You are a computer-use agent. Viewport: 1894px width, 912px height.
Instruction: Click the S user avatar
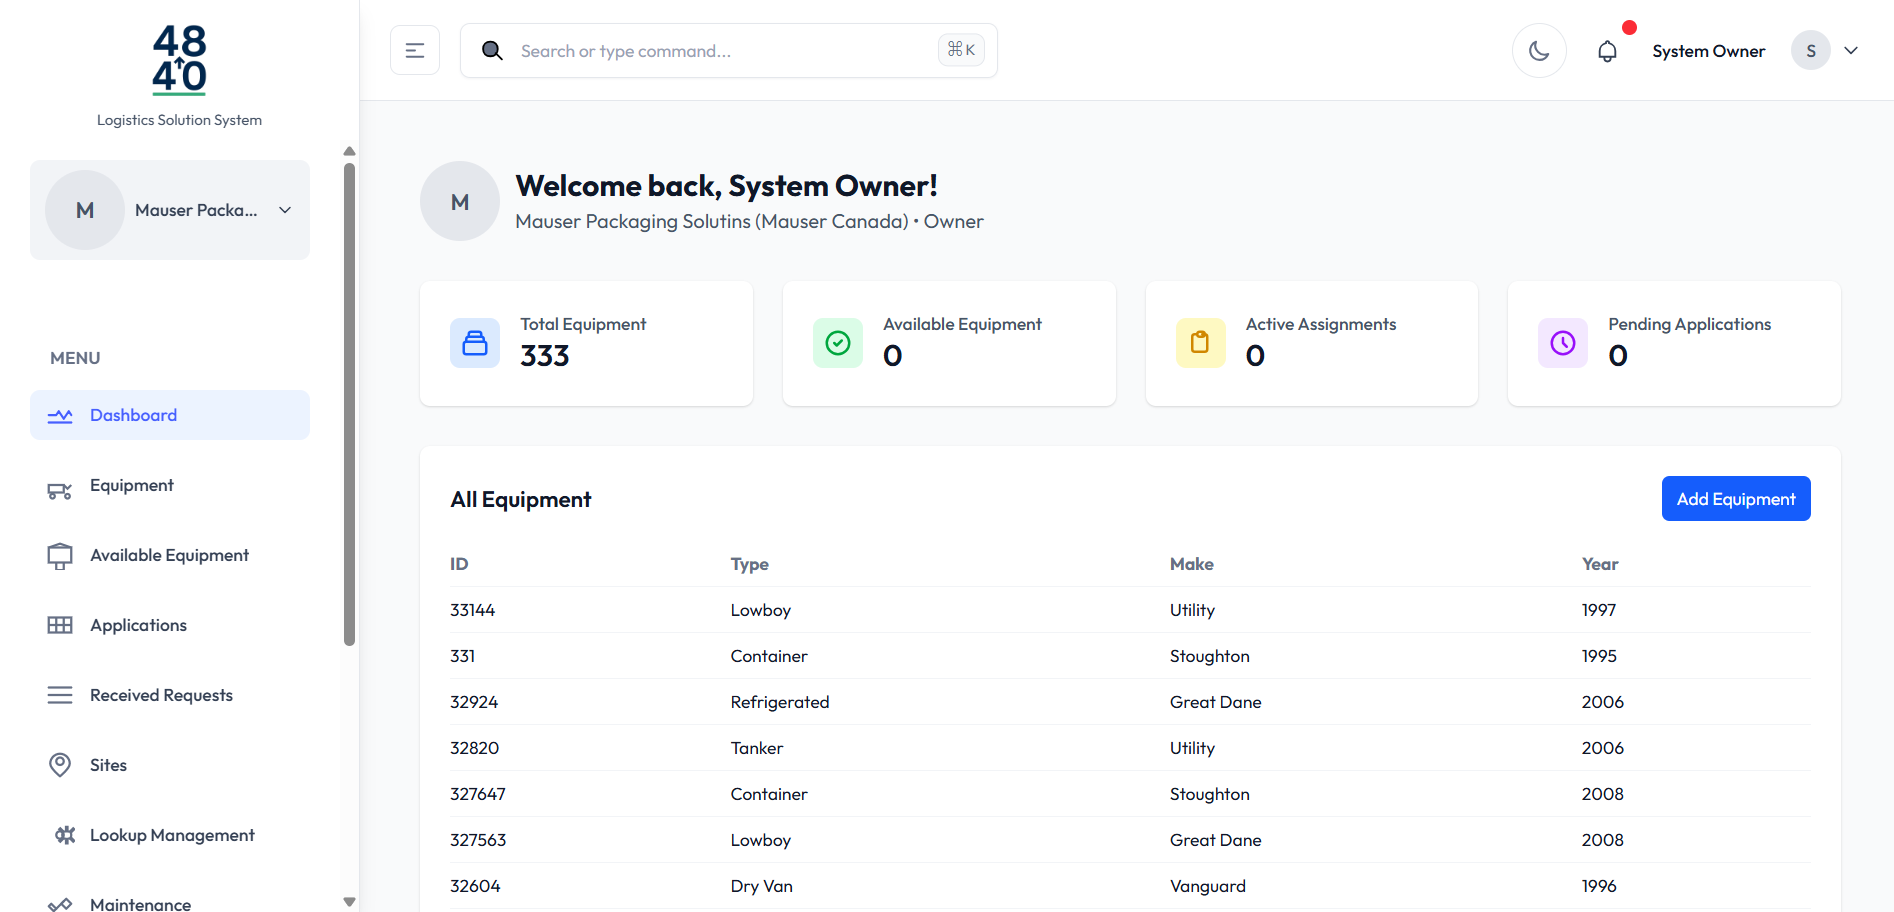coord(1811,51)
